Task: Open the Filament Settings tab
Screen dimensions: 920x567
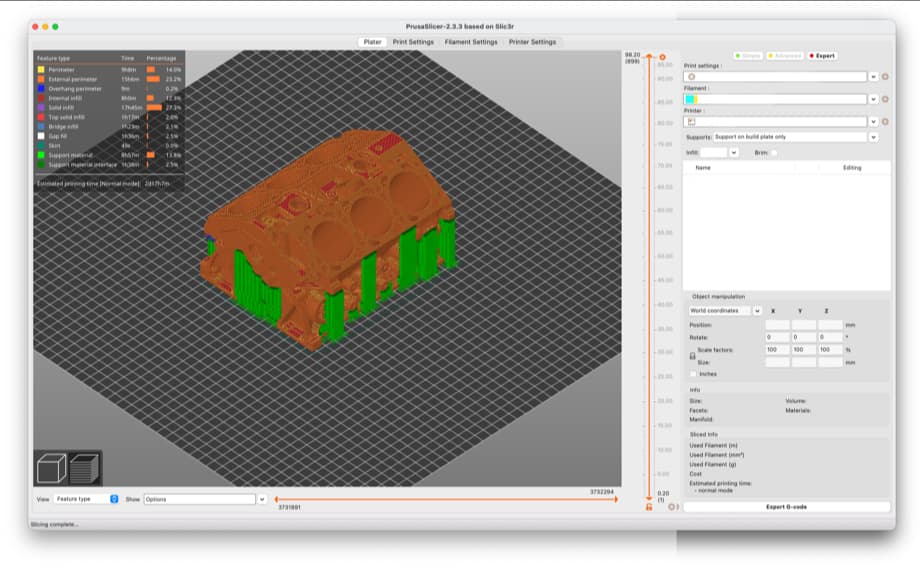Action: [471, 42]
